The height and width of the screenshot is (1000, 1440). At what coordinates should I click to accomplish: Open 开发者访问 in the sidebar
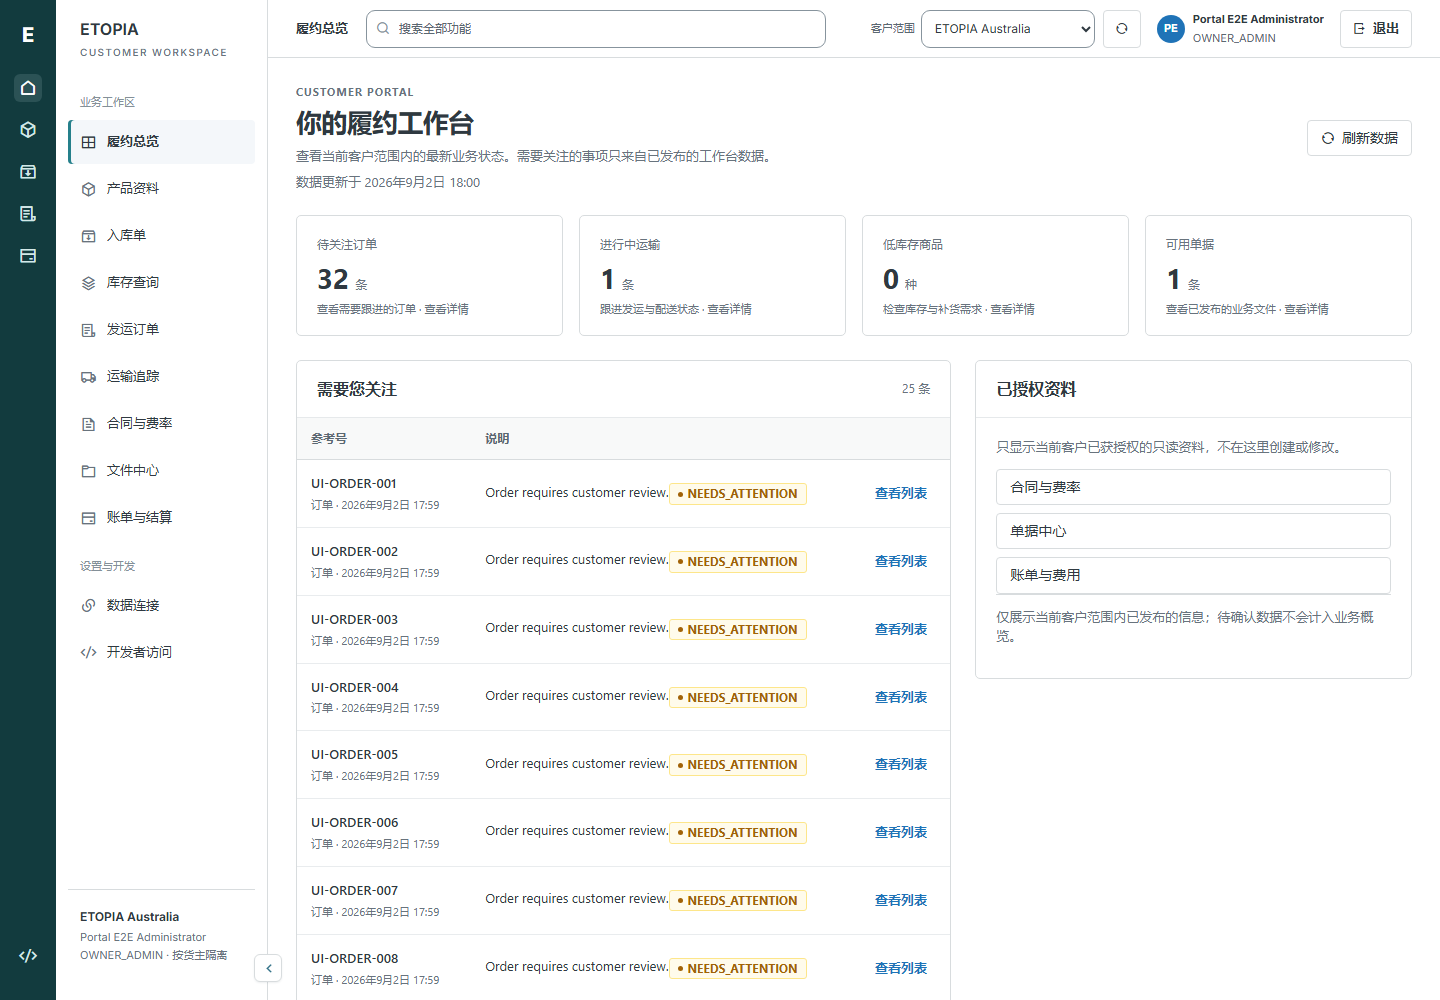tap(161, 653)
